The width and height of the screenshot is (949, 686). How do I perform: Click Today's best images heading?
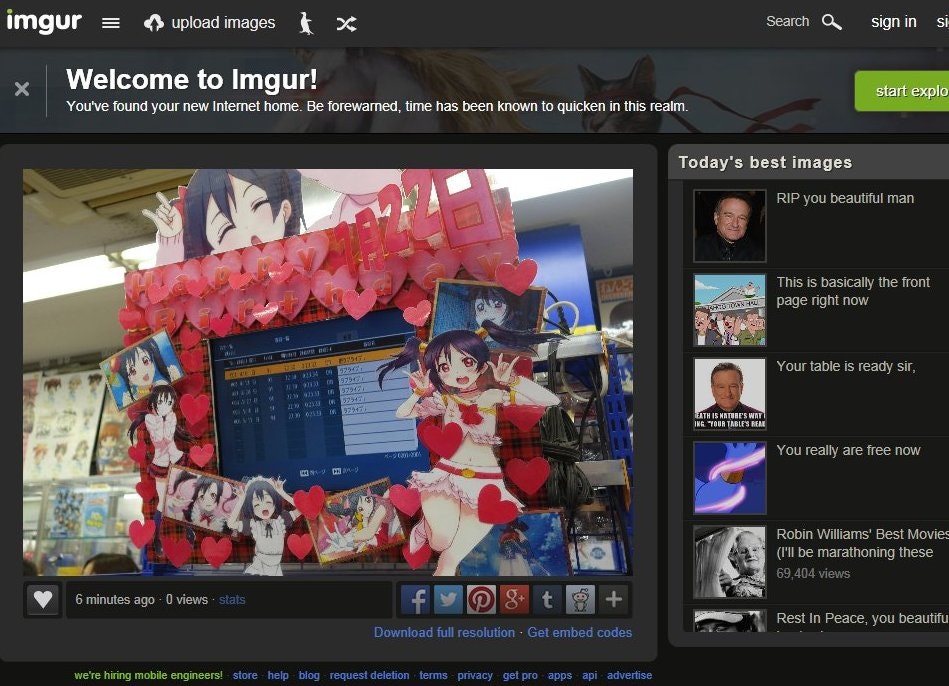tap(765, 162)
